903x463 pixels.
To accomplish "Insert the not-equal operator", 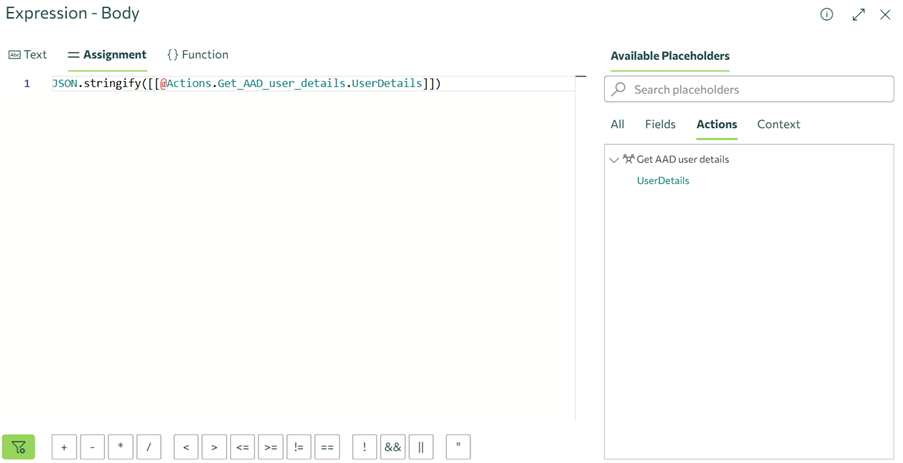I will pos(298,447).
